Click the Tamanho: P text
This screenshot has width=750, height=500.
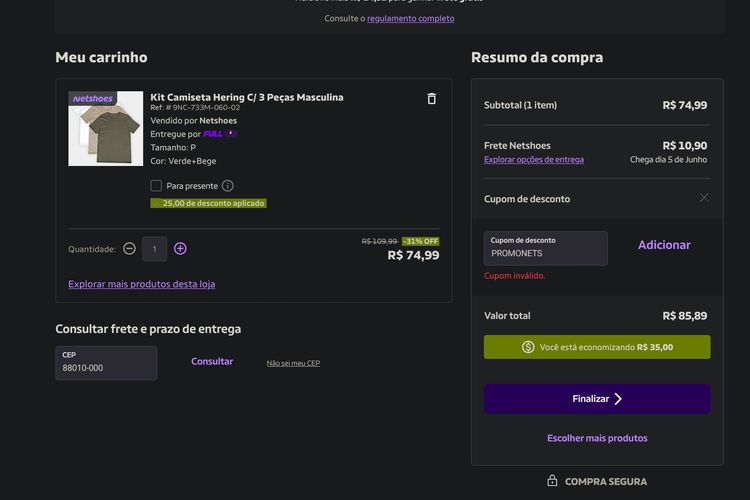(173, 147)
